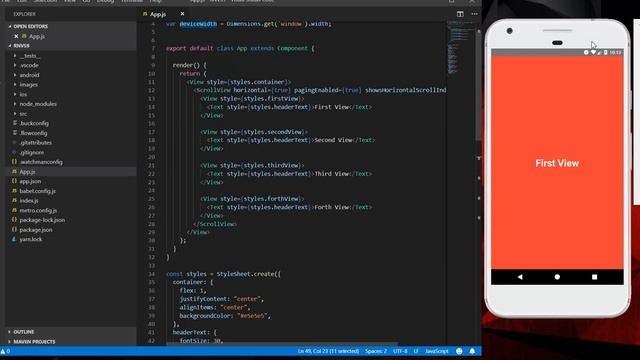Screen dimensions: 640x360
Task: Split the editor with the split icon
Action: 460,14
